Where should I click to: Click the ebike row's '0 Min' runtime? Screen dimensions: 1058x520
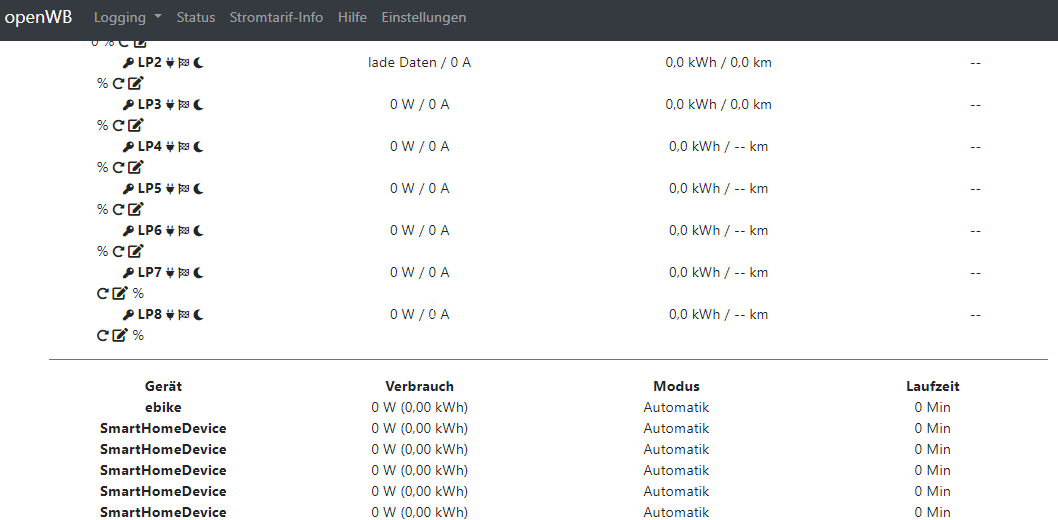point(932,407)
